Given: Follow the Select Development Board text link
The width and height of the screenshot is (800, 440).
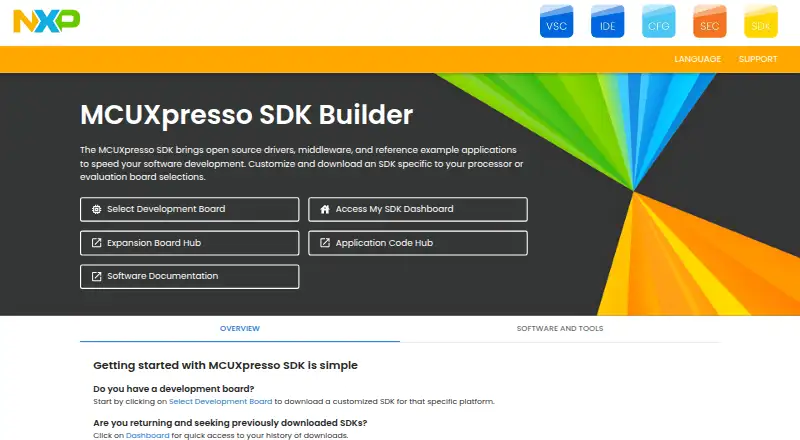Looking at the screenshot, I should [220, 402].
